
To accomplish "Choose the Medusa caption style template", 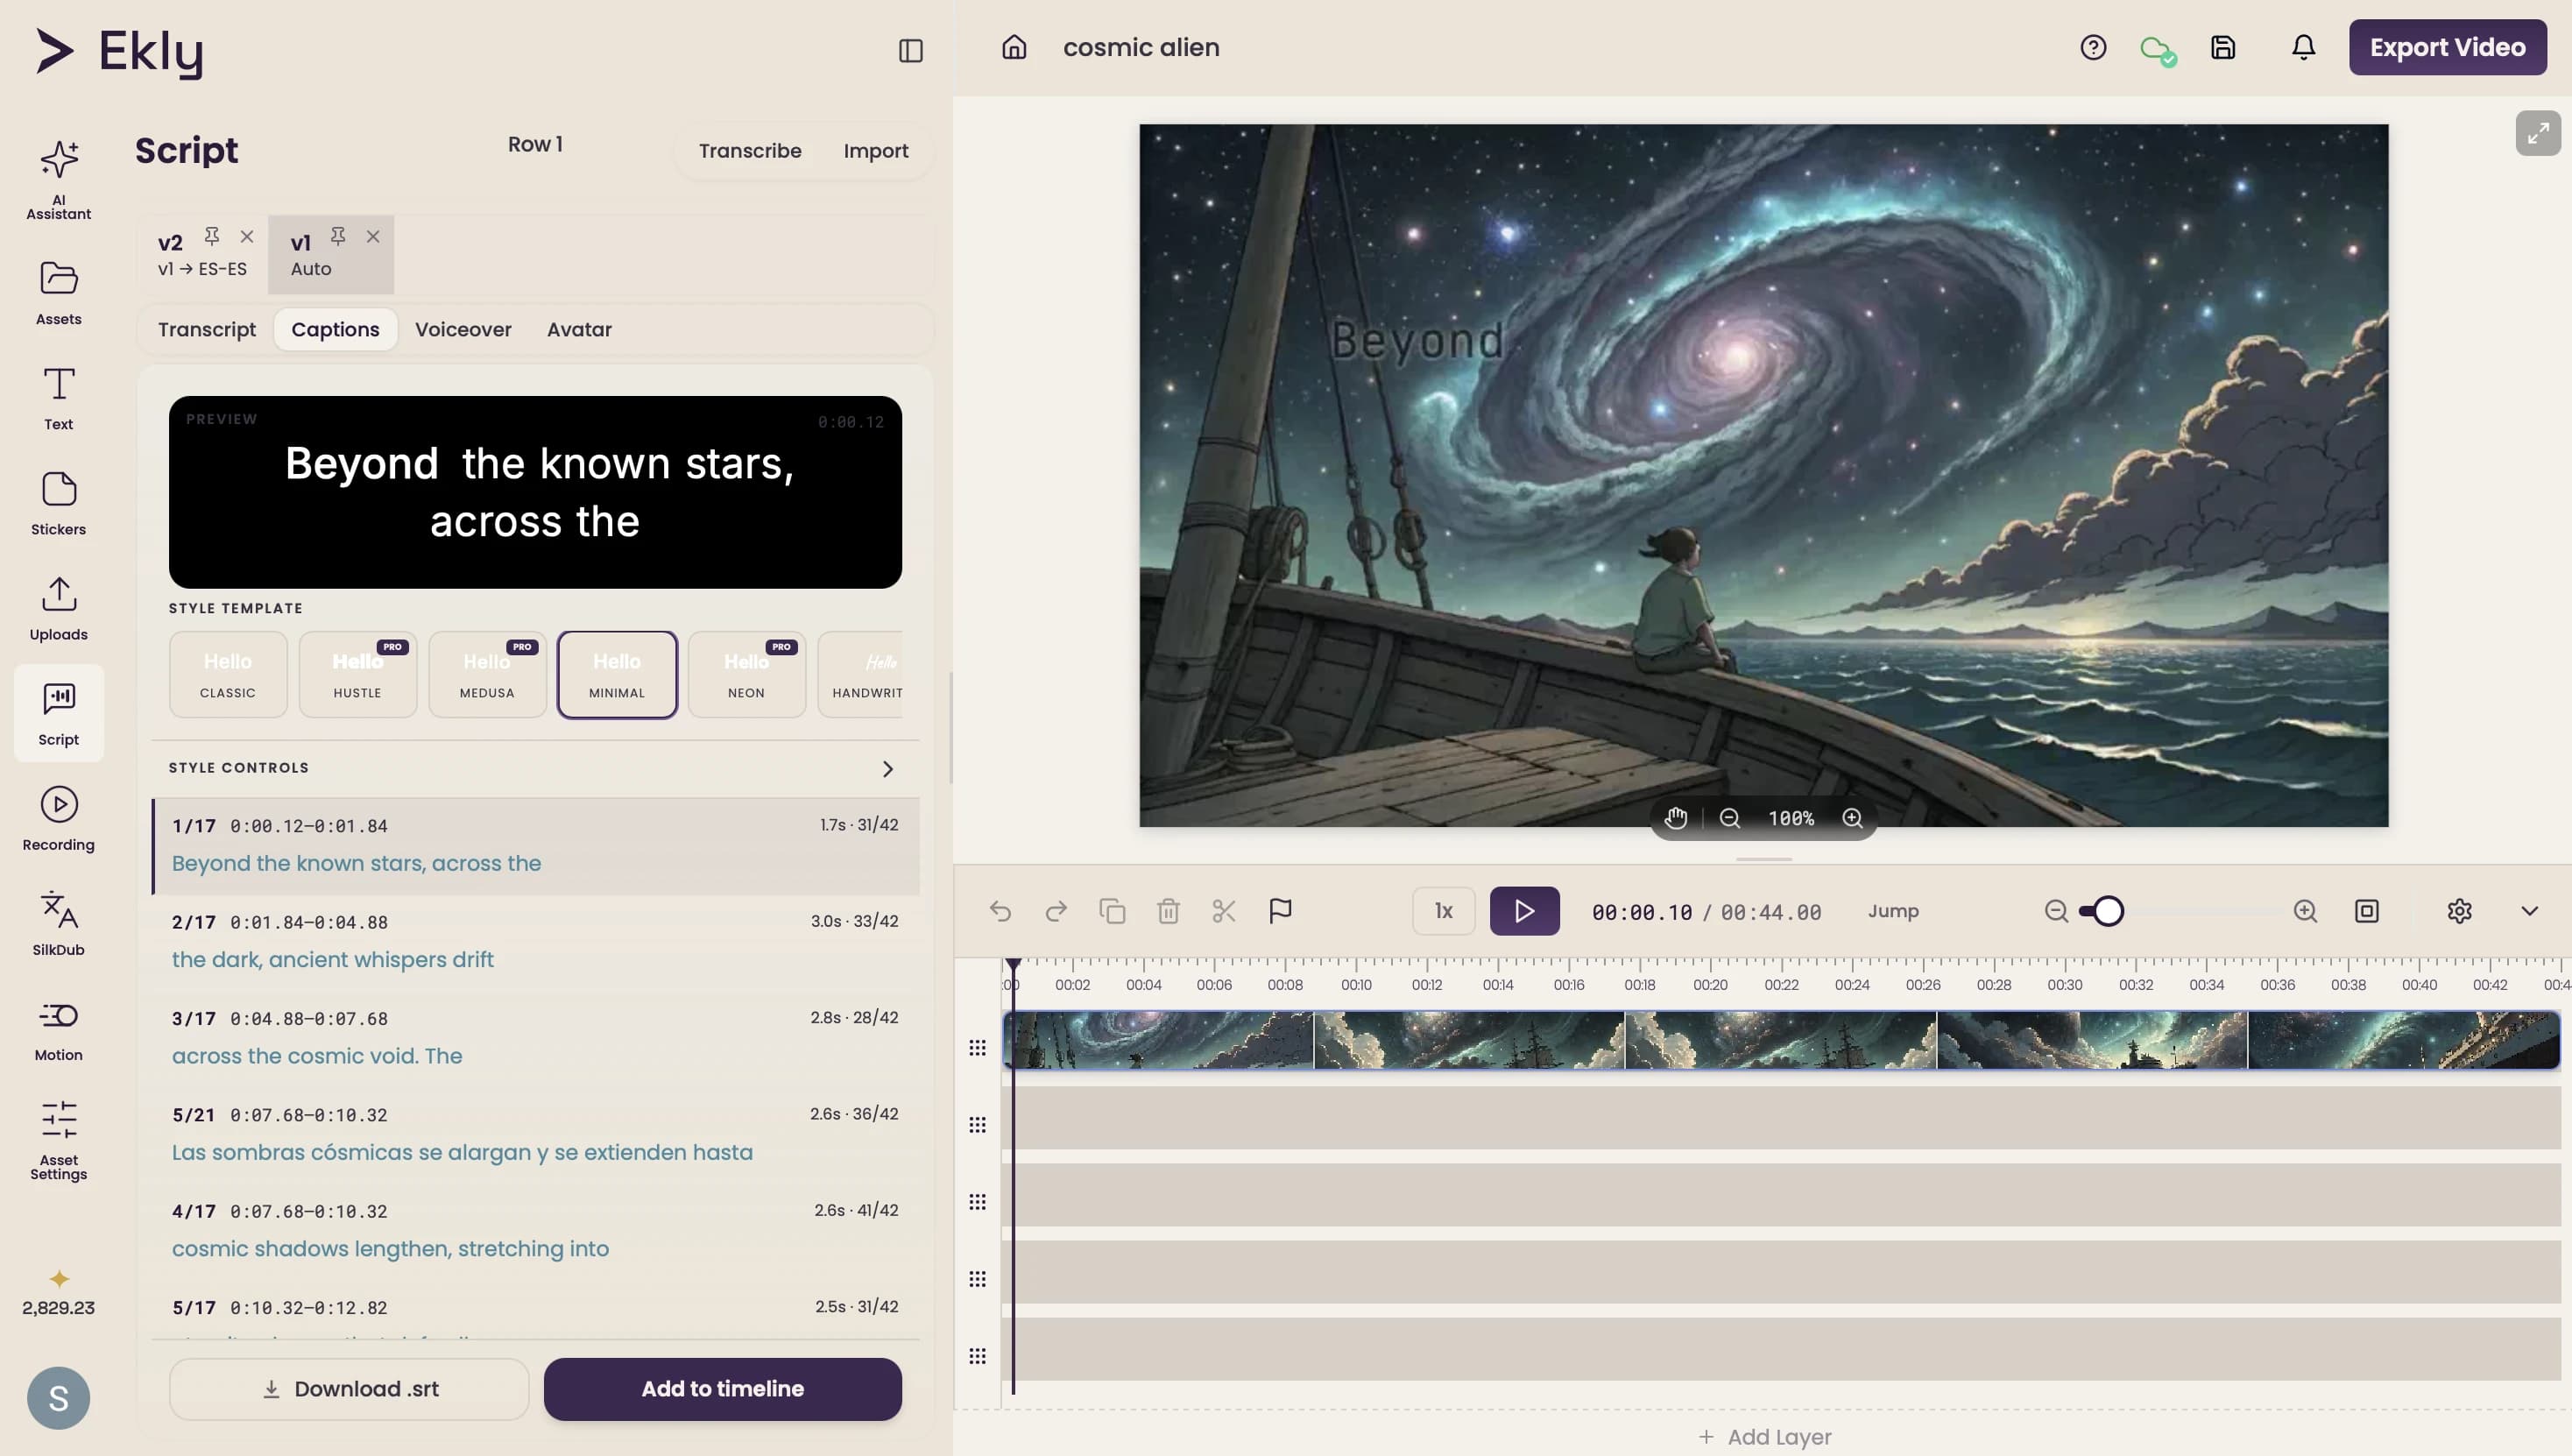I will tap(487, 674).
